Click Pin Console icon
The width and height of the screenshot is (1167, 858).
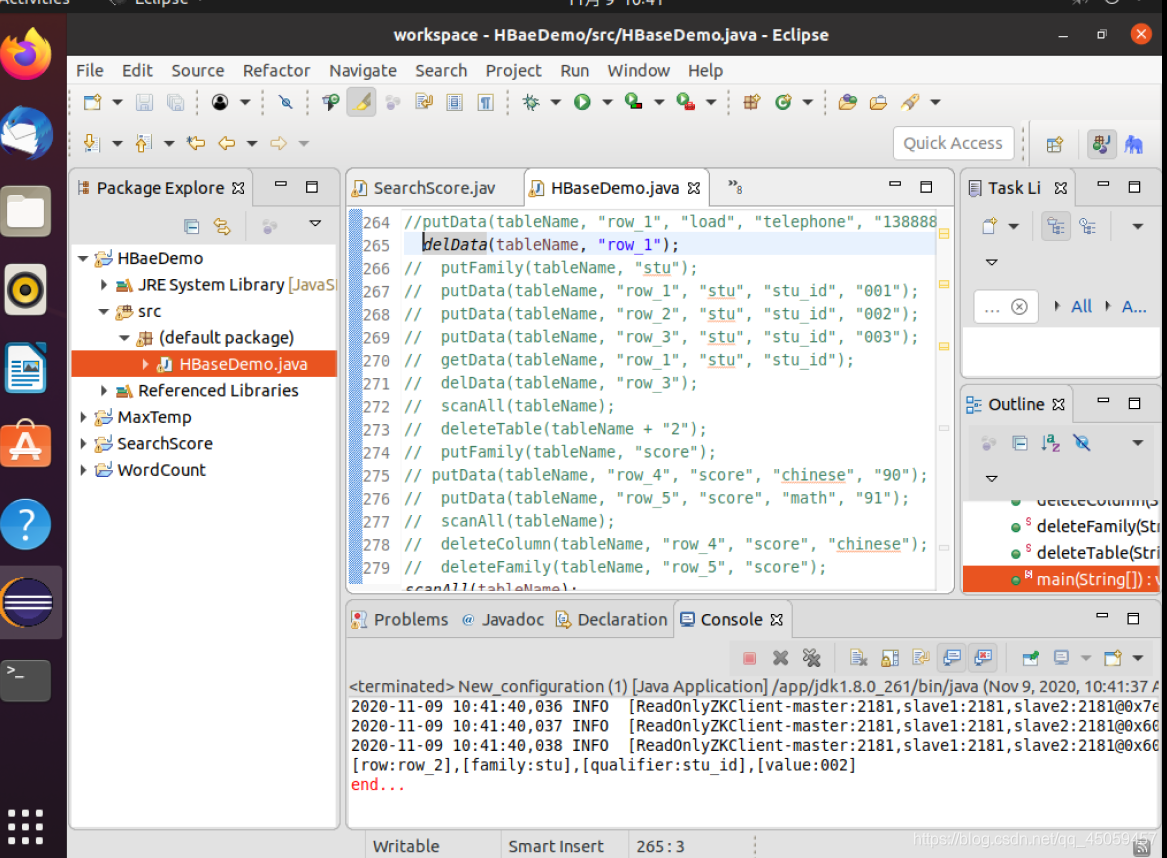tap(1031, 658)
